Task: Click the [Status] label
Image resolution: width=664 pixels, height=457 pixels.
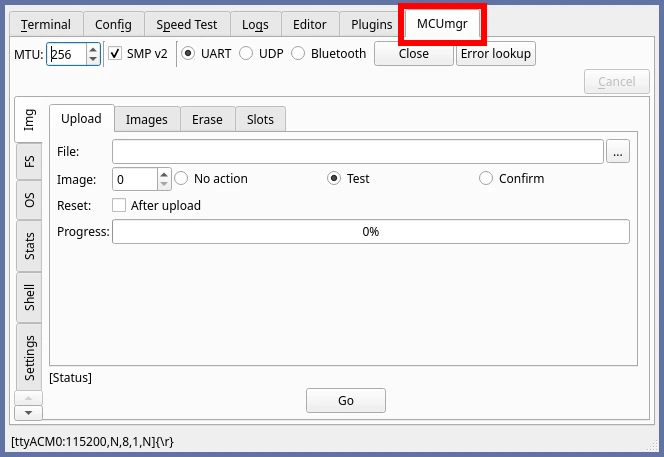Action: (x=70, y=377)
